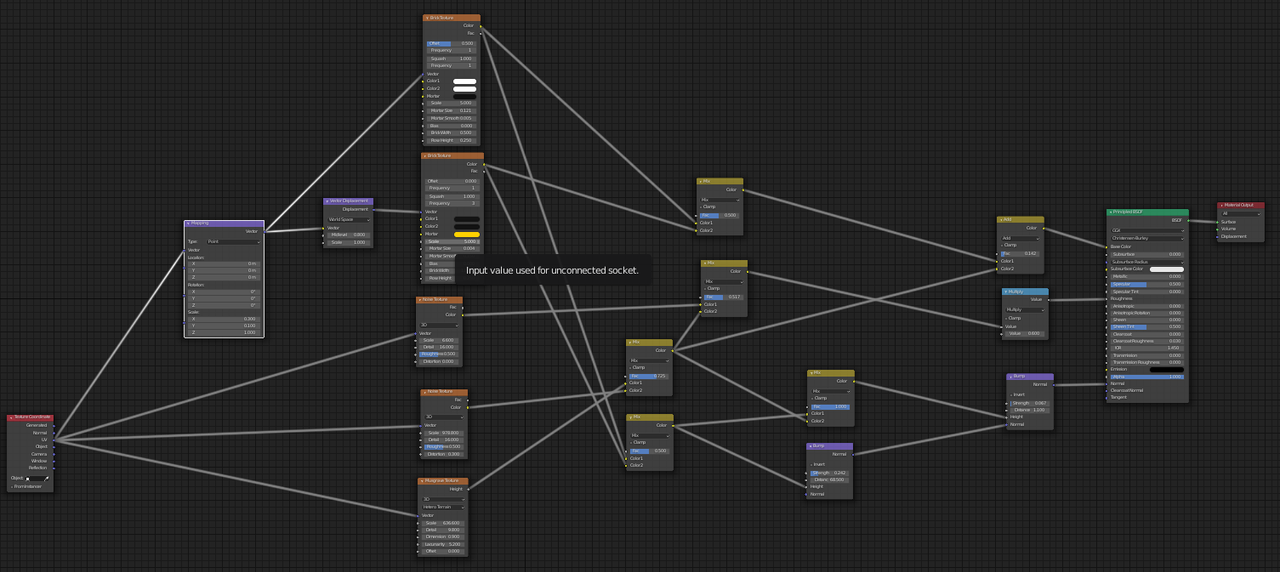Click the Height output socket on Musgrave Texture
Screen dimensions: 1280x572
468,489
